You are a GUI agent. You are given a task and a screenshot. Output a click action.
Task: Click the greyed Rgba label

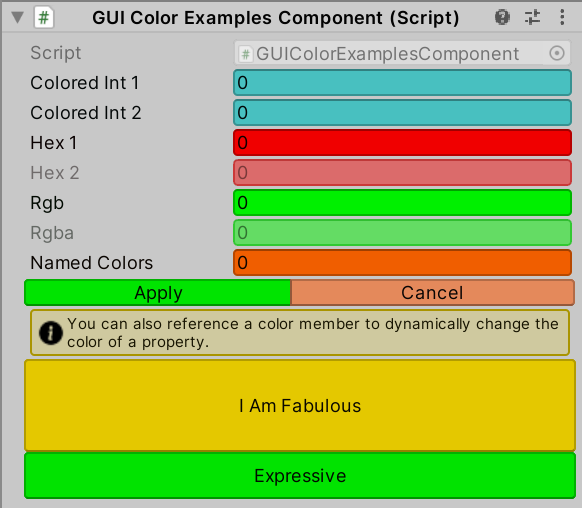point(52,233)
